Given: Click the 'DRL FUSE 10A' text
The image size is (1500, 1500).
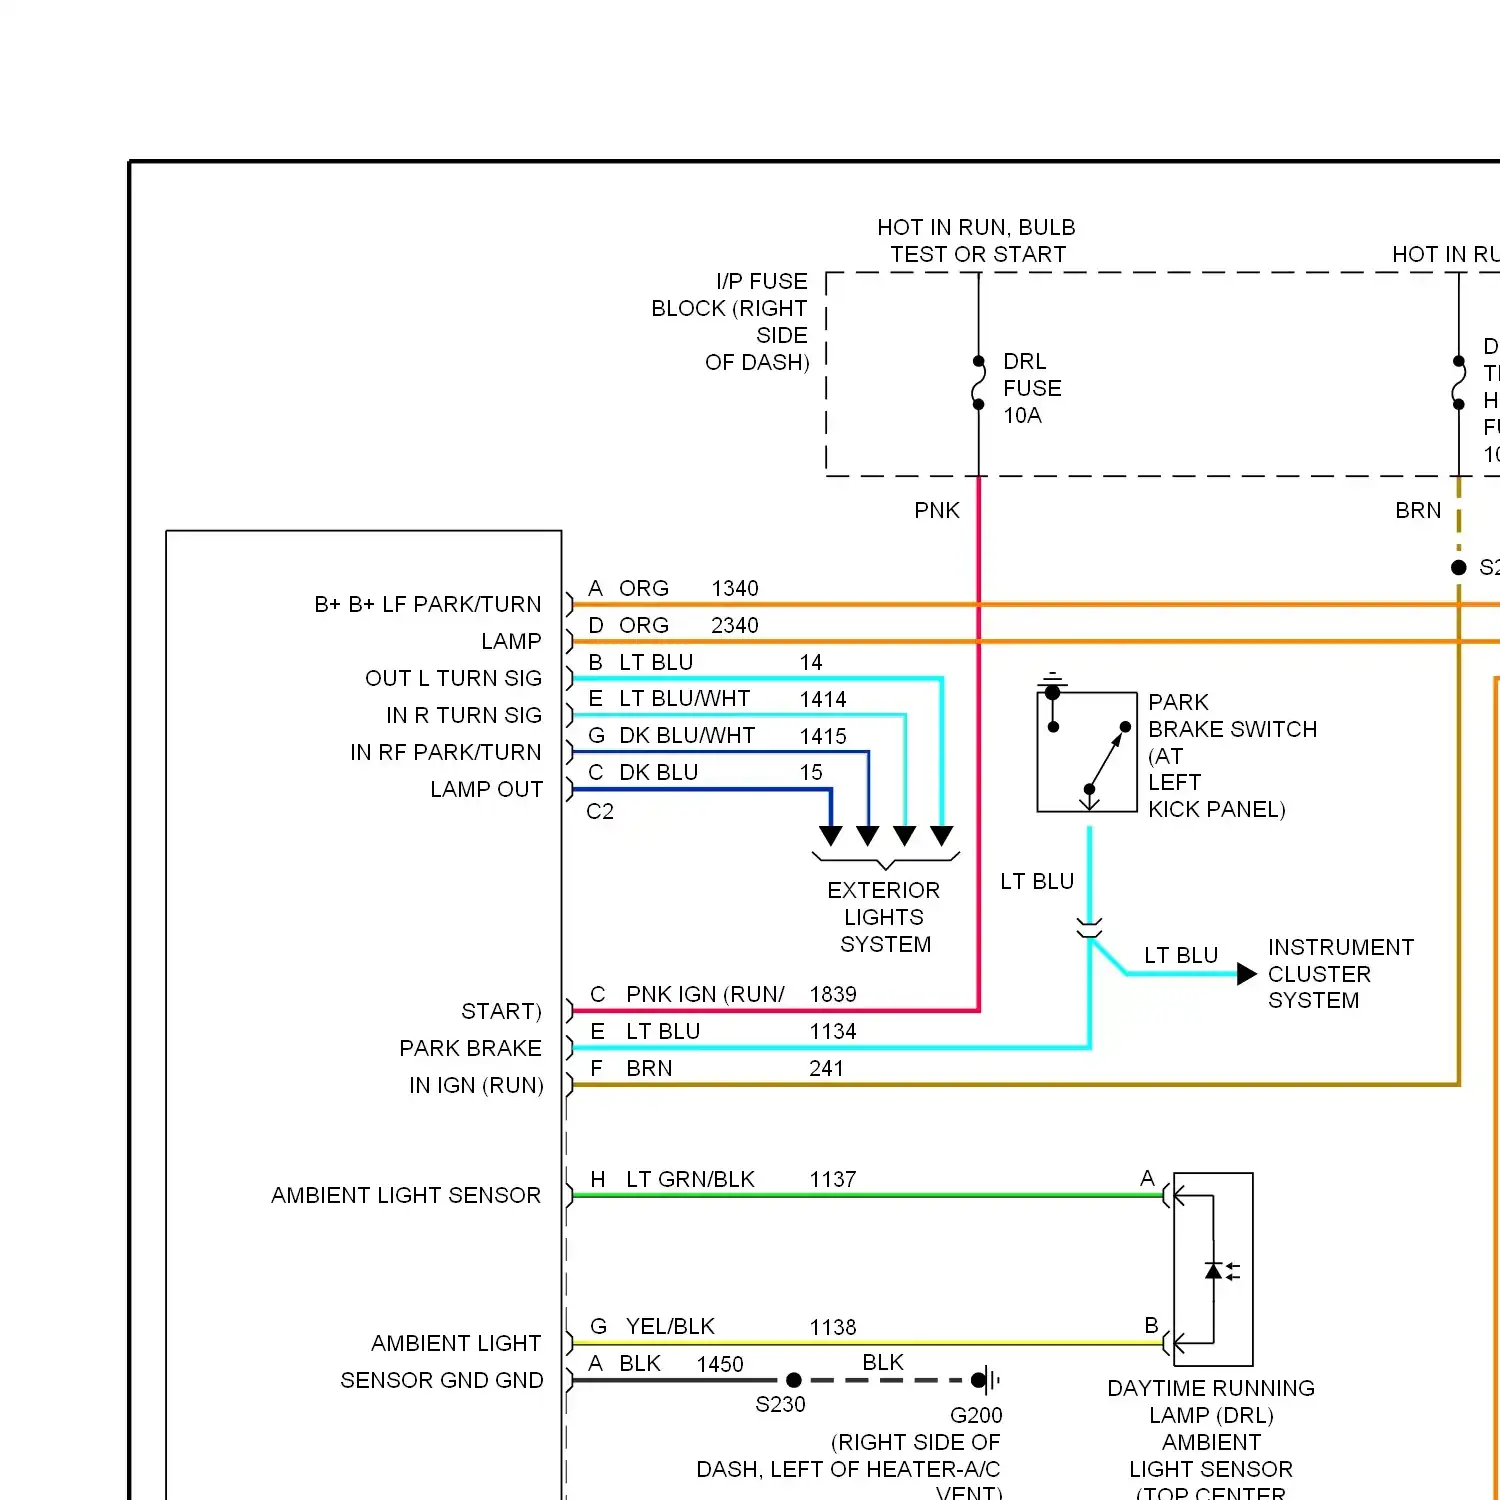Looking at the screenshot, I should click(1032, 388).
